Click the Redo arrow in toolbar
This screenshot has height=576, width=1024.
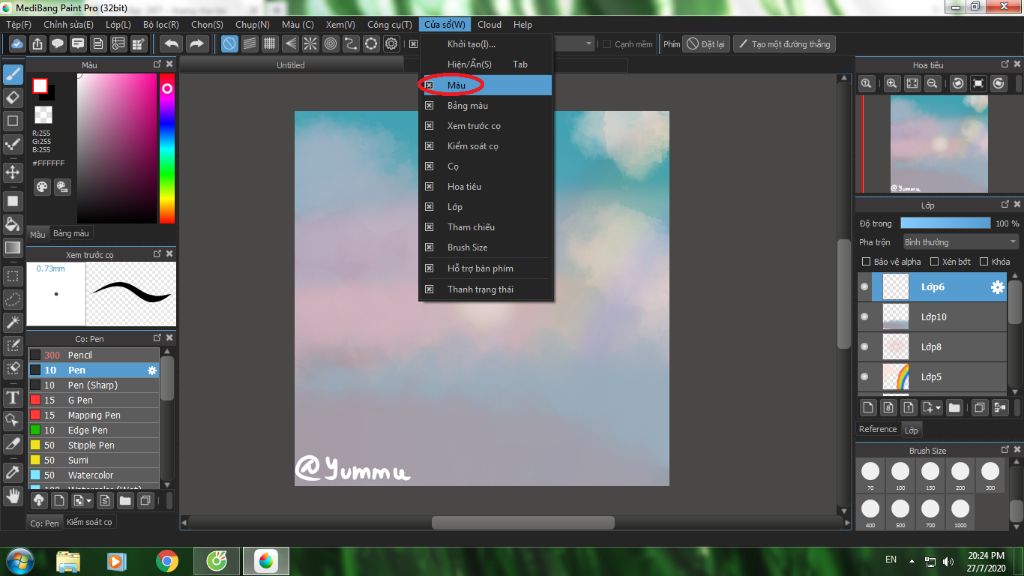point(196,44)
